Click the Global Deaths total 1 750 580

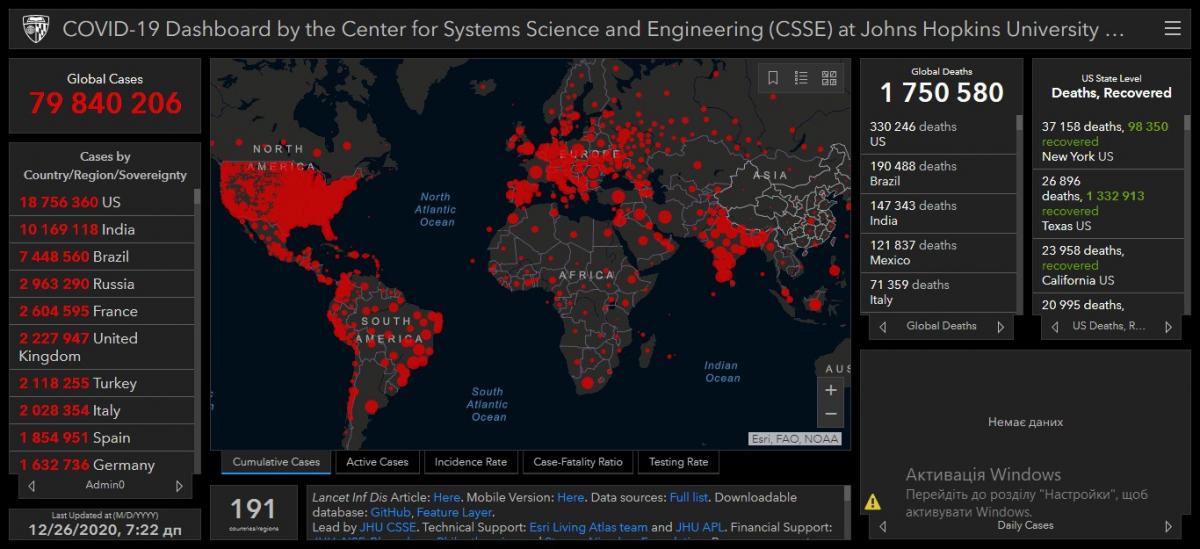942,93
